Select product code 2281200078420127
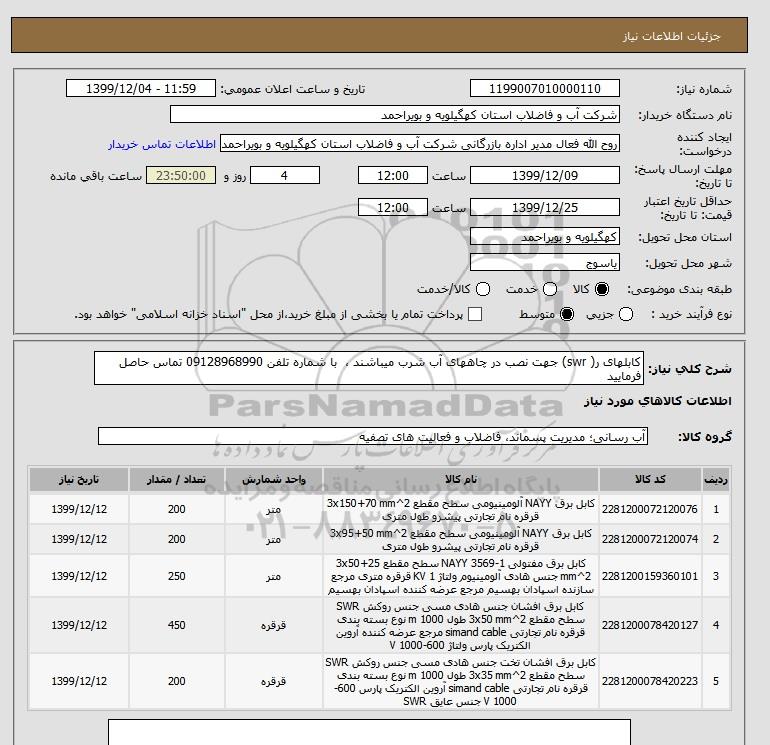Screen dimensions: 770x745 coord(650,625)
